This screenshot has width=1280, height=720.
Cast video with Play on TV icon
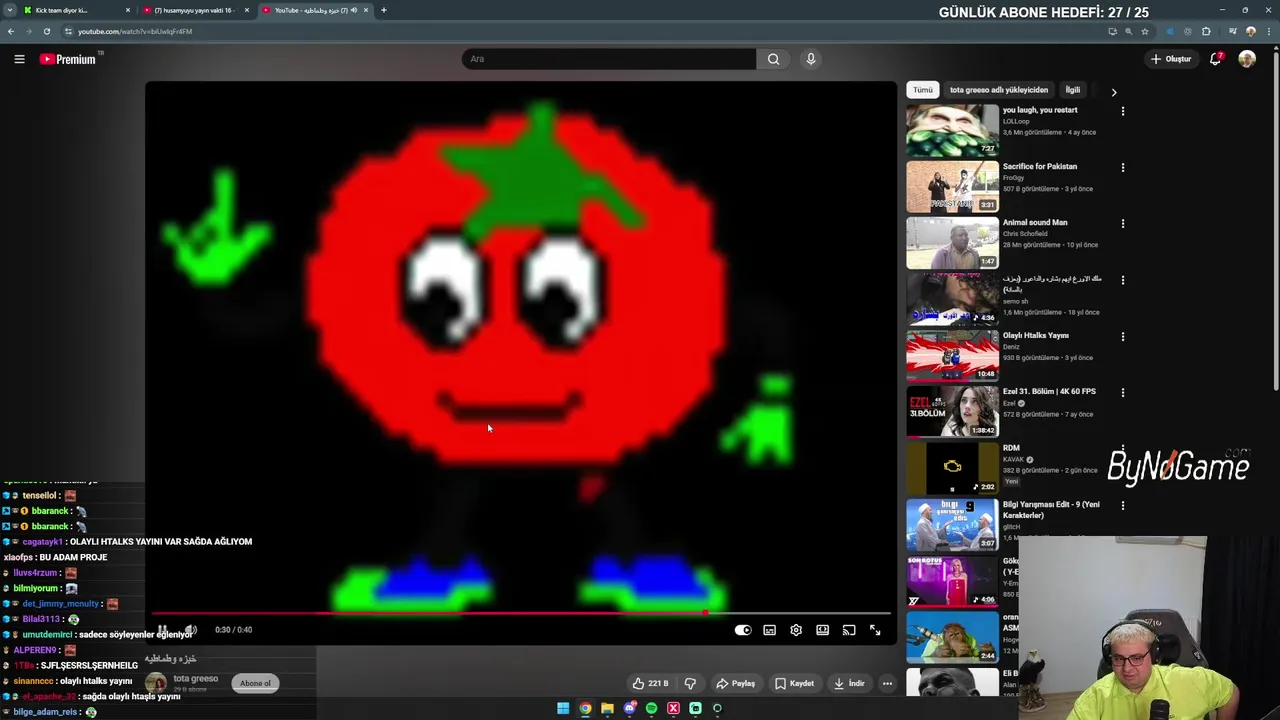[849, 630]
